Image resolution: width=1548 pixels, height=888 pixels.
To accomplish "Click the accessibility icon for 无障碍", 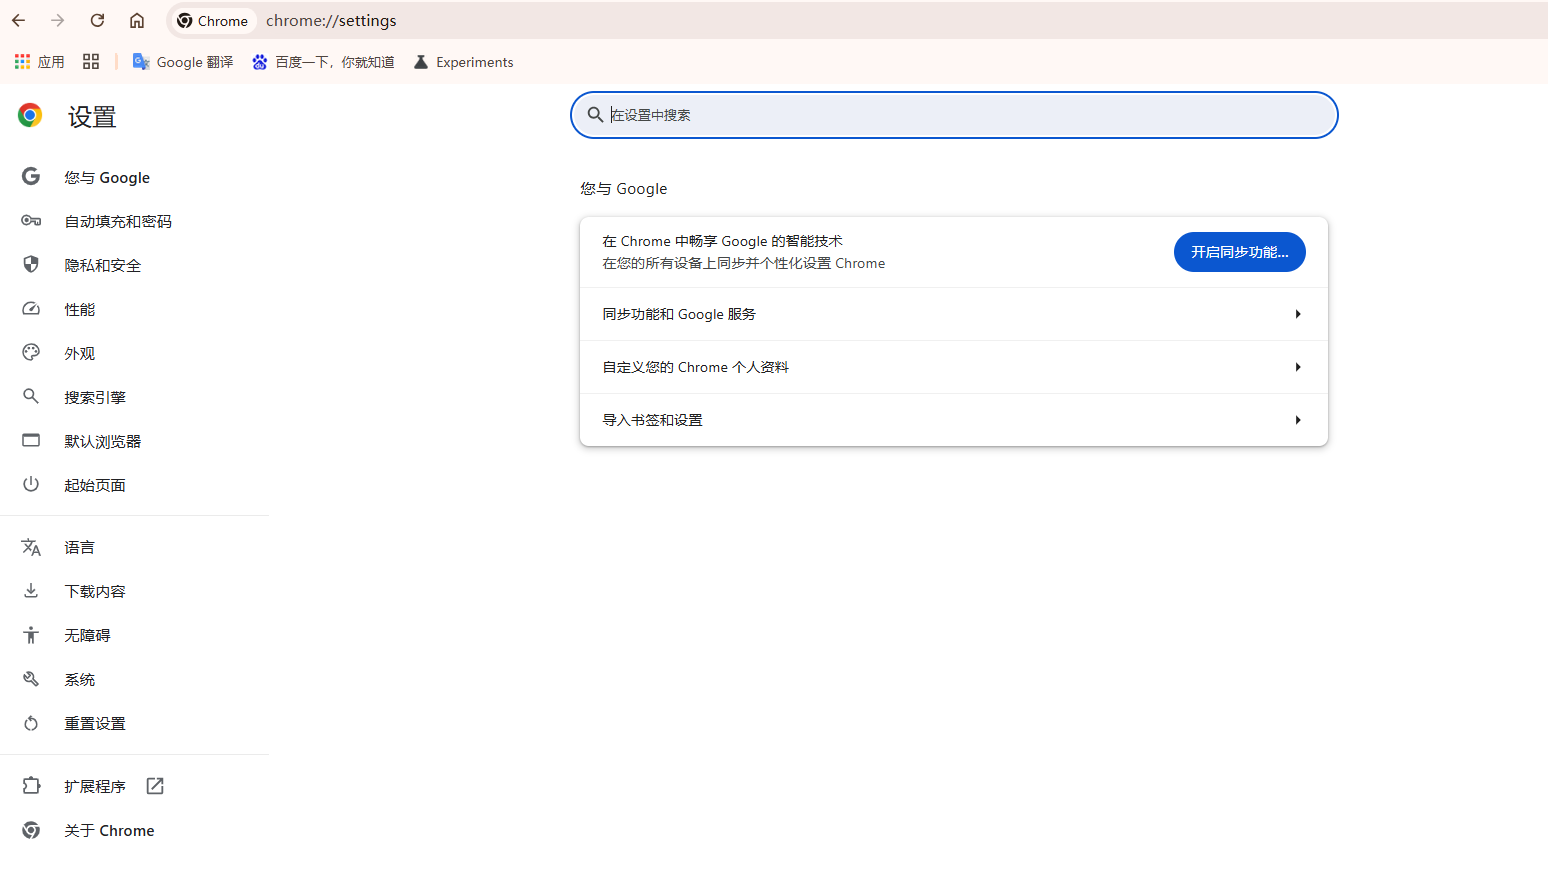I will tap(31, 635).
